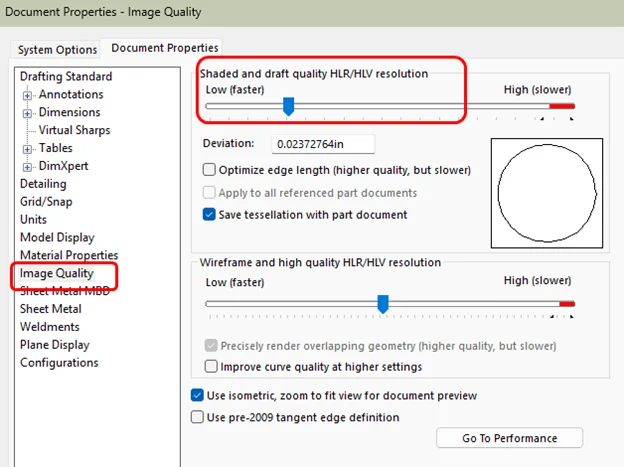Select Material Properties in the list

point(69,256)
